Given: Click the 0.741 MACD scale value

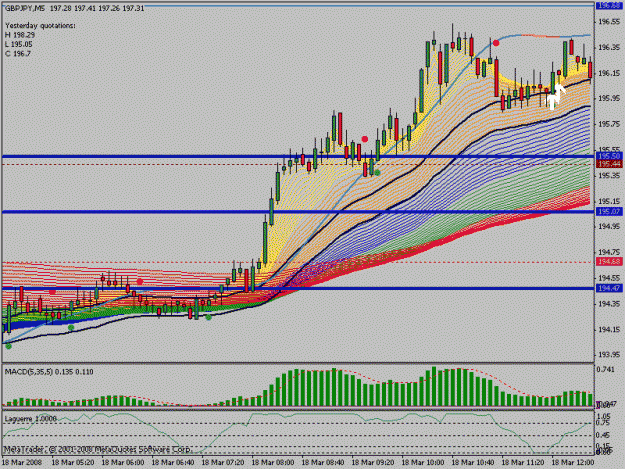Looking at the screenshot, I should click(606, 369).
